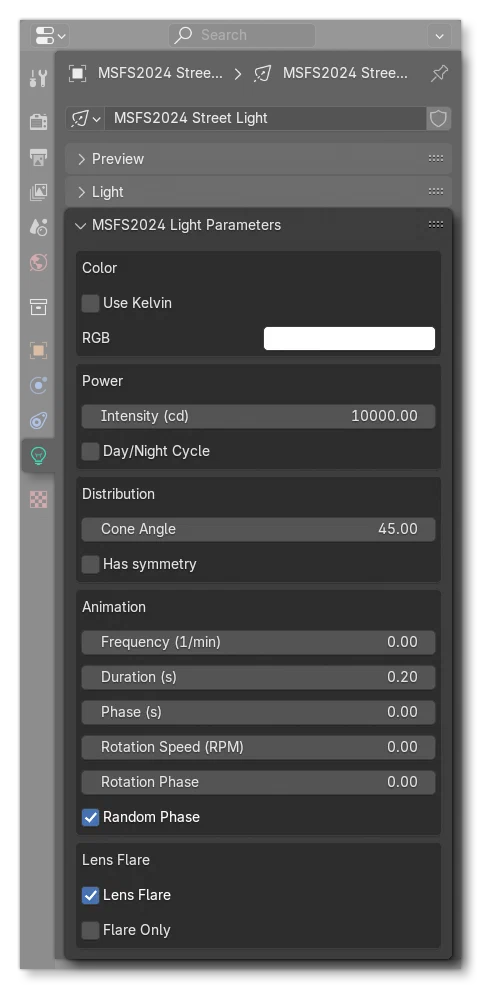Open the Collection properties tab

tap(38, 307)
